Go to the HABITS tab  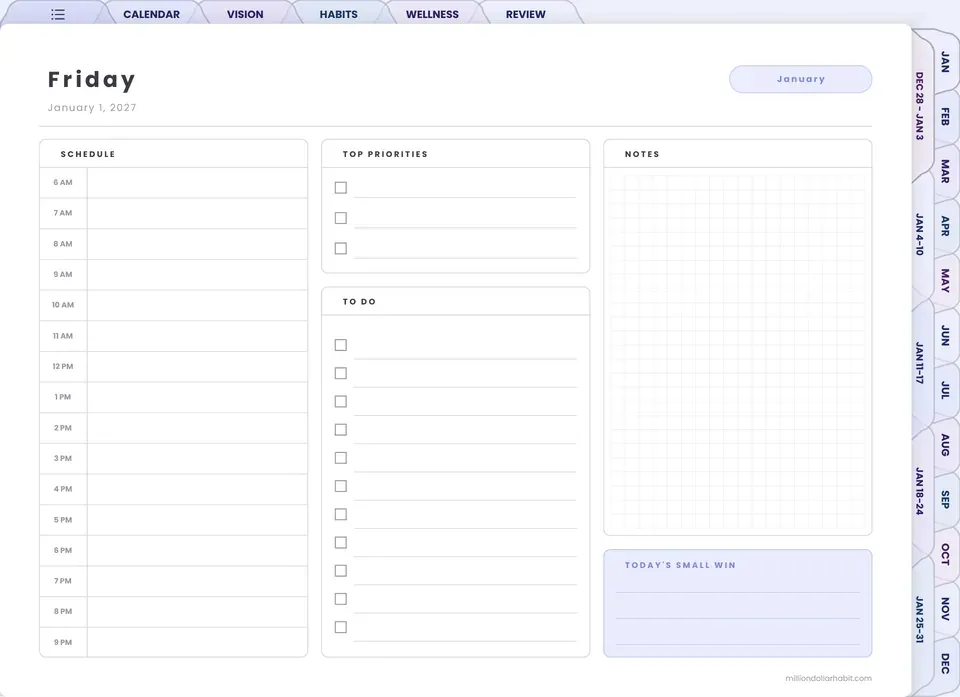(x=339, y=14)
